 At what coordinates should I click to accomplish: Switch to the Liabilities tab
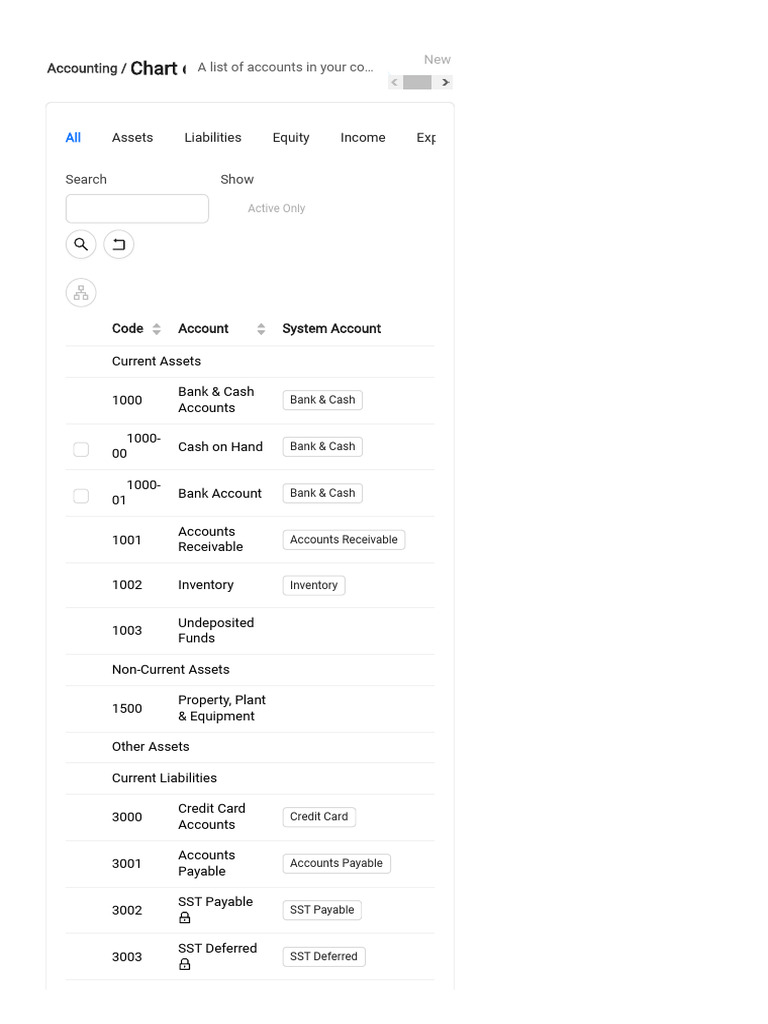[212, 138]
